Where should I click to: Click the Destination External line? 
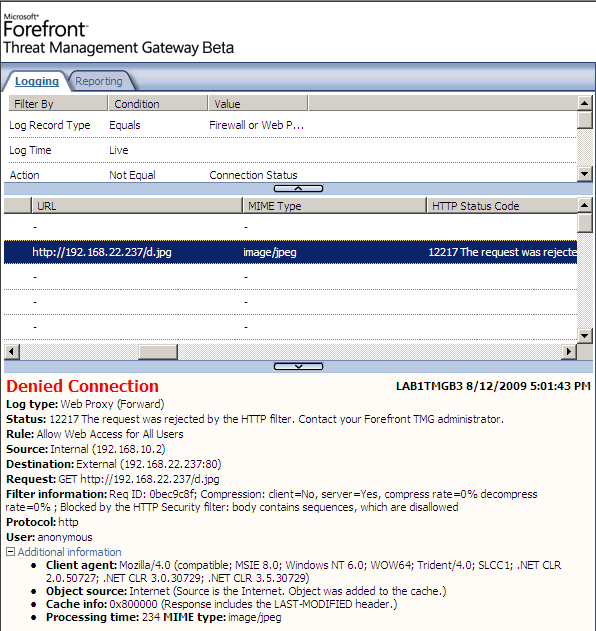tap(113, 464)
